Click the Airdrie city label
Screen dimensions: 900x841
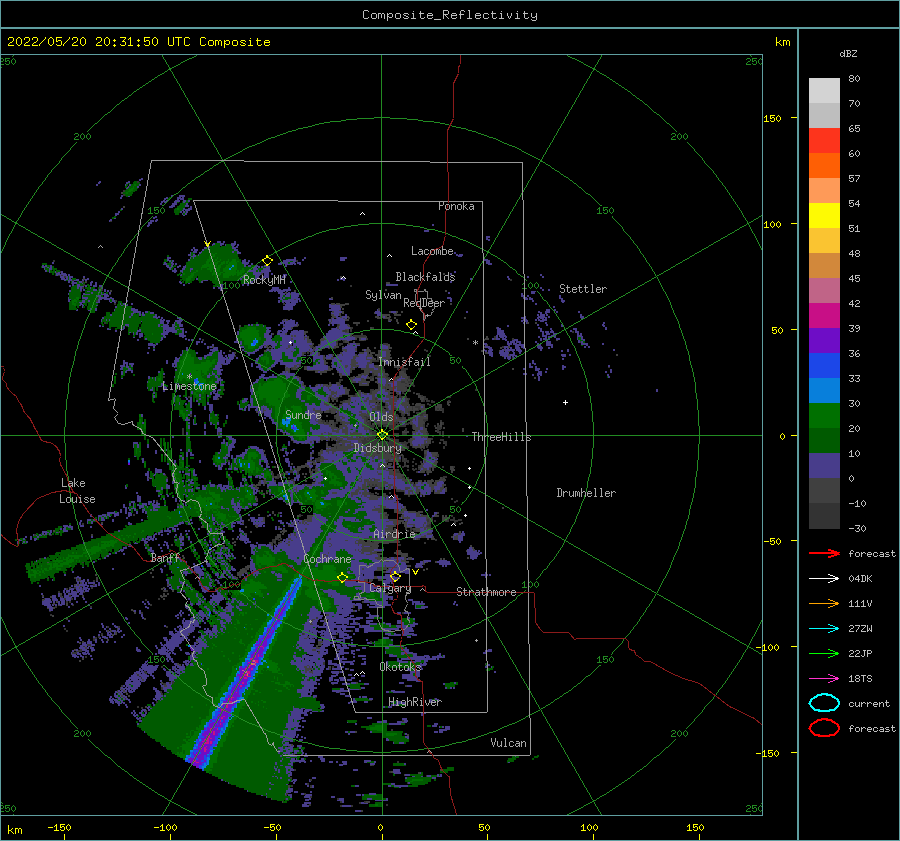pos(394,534)
